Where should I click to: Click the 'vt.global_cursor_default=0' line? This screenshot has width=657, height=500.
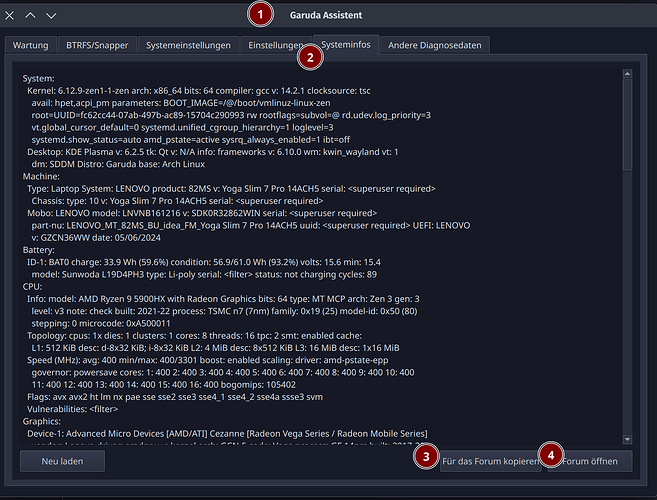point(182,127)
